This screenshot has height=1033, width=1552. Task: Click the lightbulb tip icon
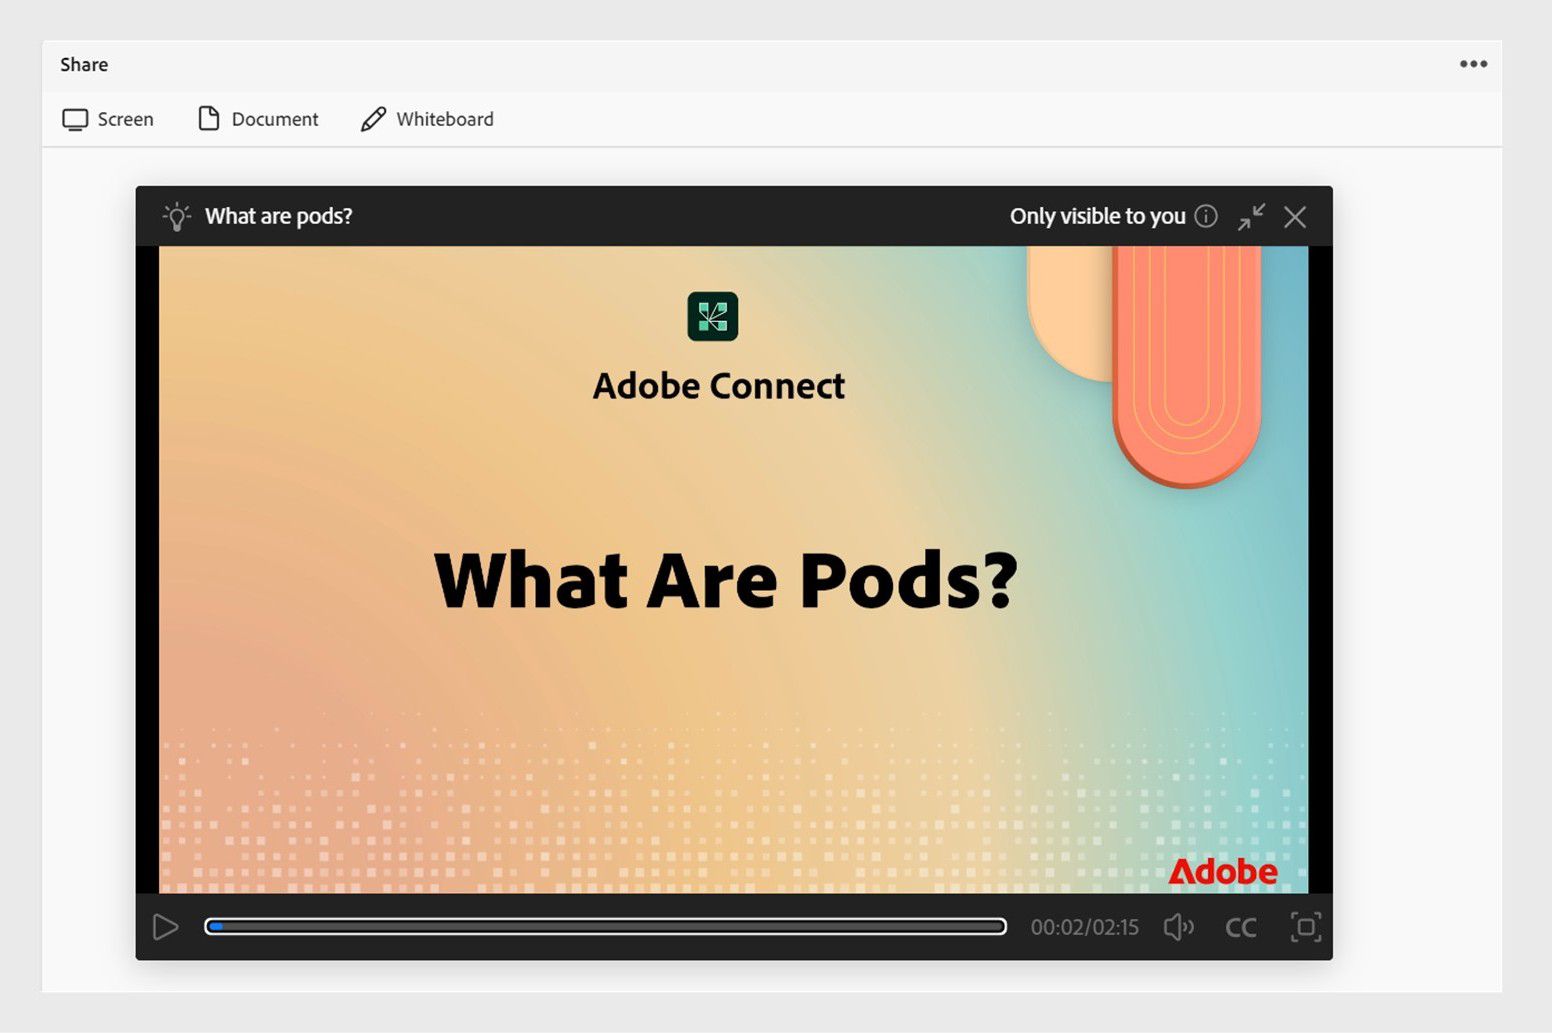[x=176, y=216]
